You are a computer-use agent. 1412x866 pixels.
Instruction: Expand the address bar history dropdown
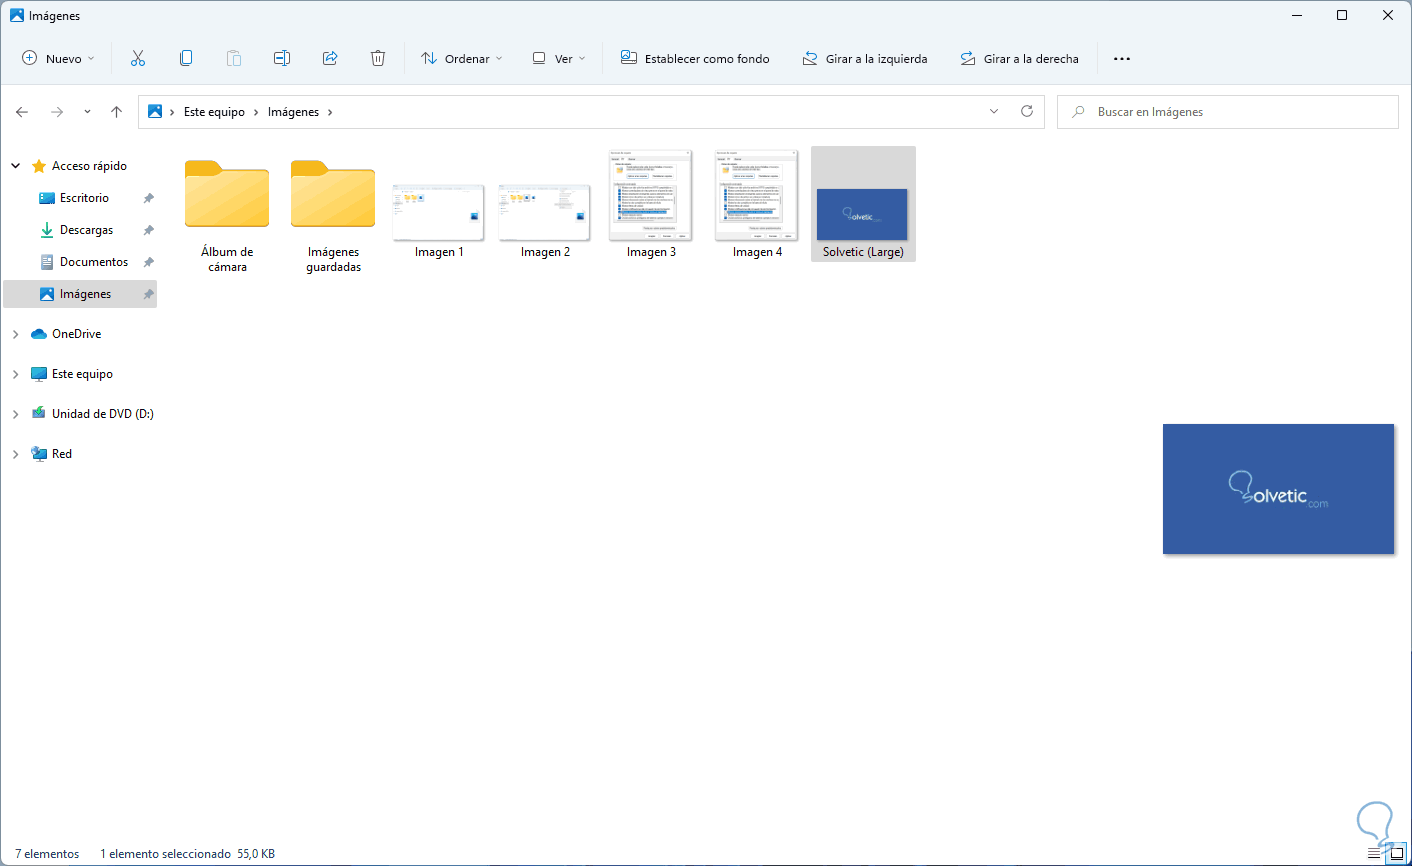point(994,111)
